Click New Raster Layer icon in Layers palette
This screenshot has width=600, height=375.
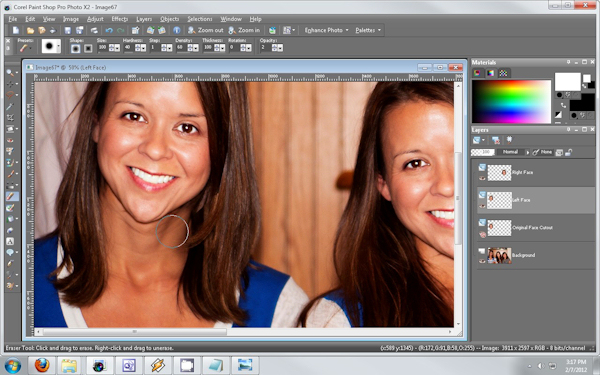pos(477,140)
